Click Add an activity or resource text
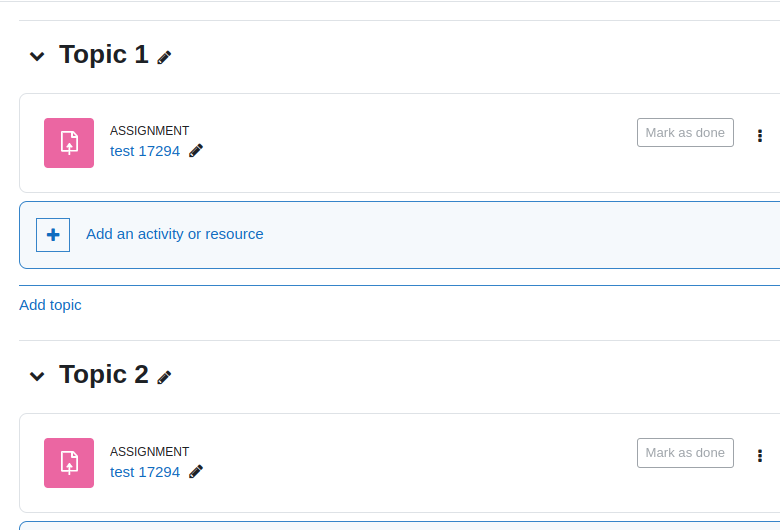 (175, 234)
